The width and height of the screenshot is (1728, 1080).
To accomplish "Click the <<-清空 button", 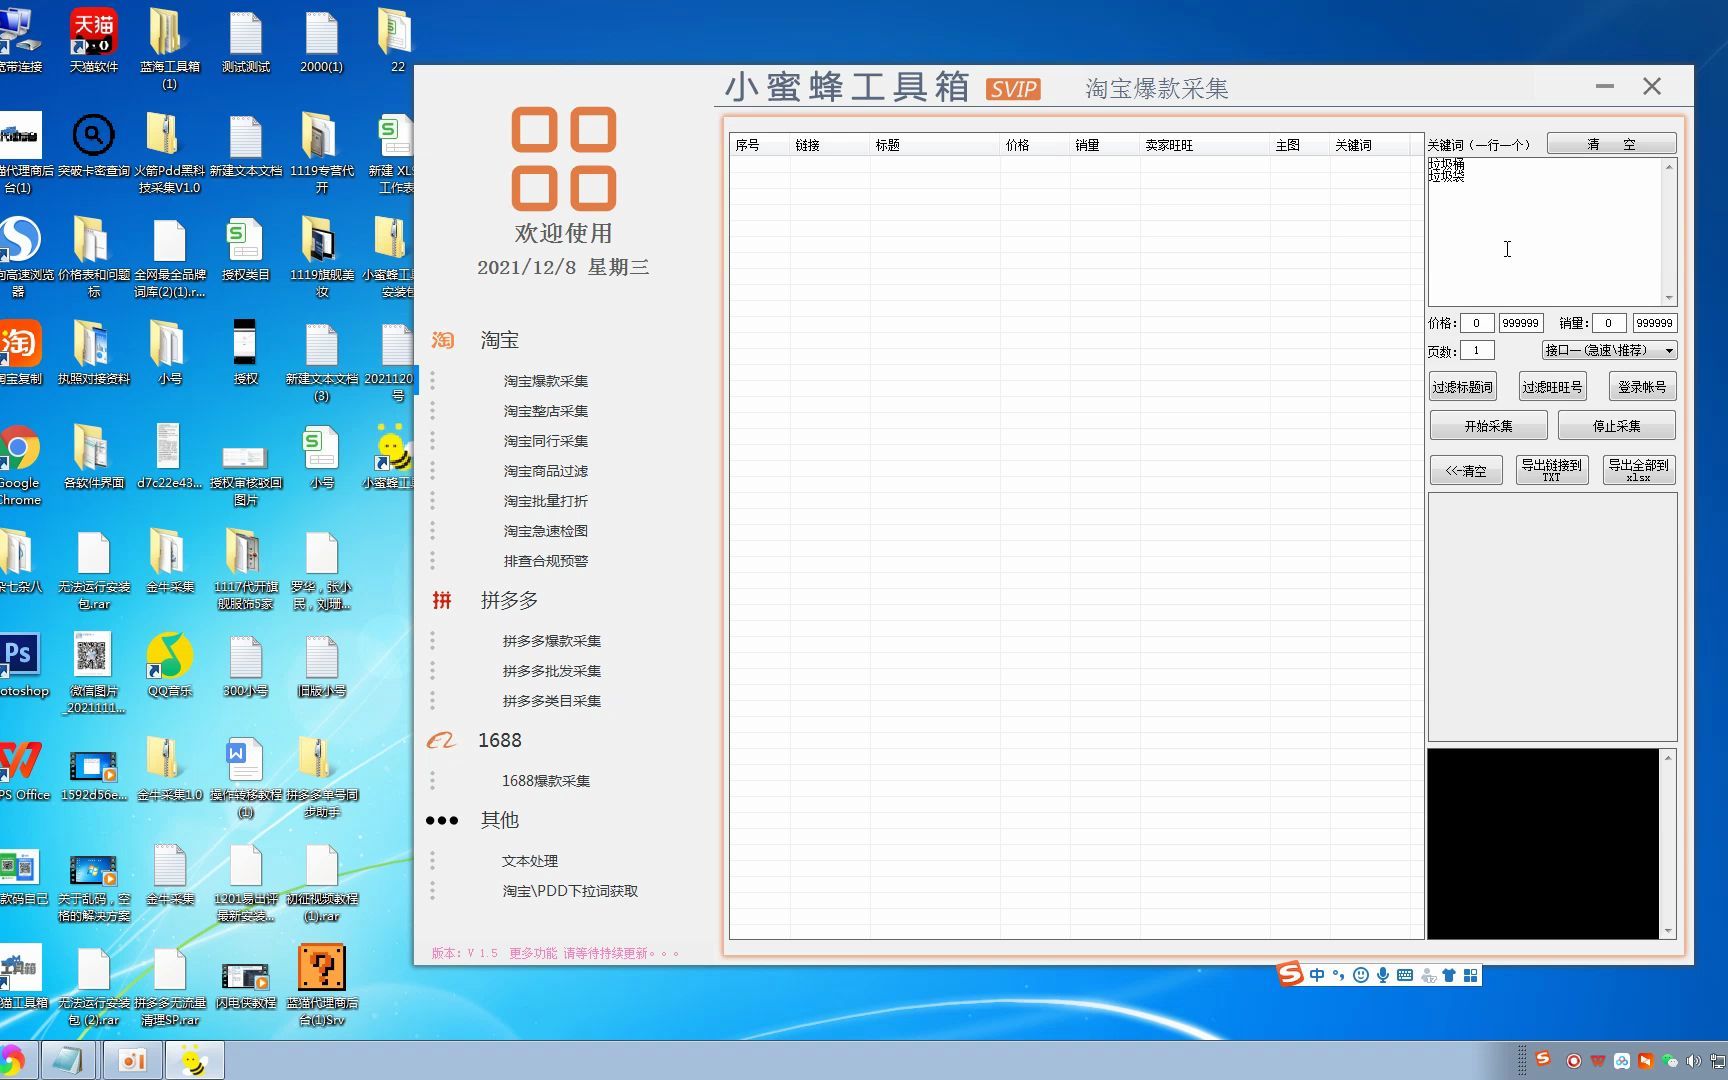I will pyautogui.click(x=1466, y=470).
